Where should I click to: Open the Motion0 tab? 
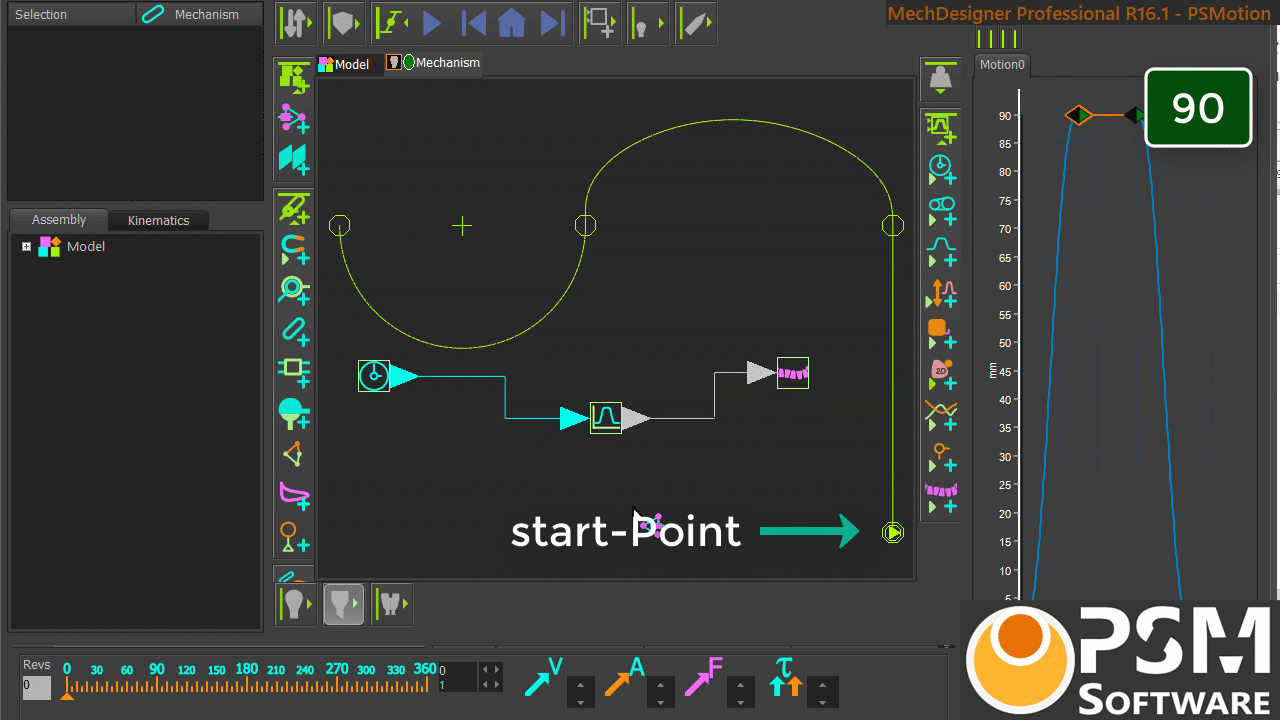point(1002,65)
